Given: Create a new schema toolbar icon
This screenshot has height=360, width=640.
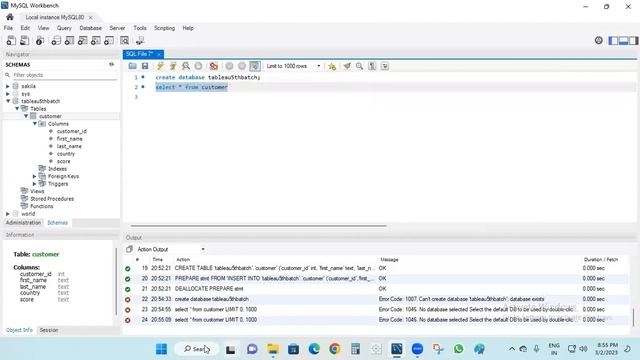Looking at the screenshot, I should pos(56,40).
